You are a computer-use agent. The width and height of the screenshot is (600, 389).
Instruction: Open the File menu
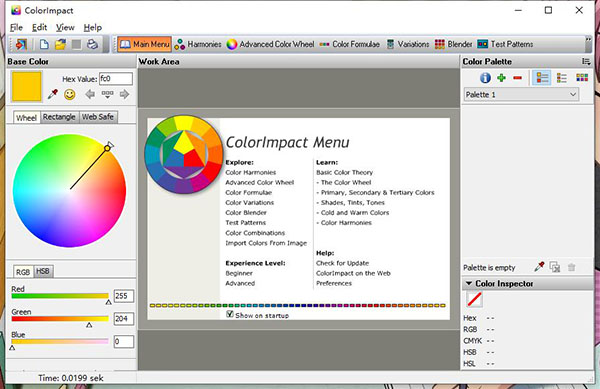click(x=16, y=28)
